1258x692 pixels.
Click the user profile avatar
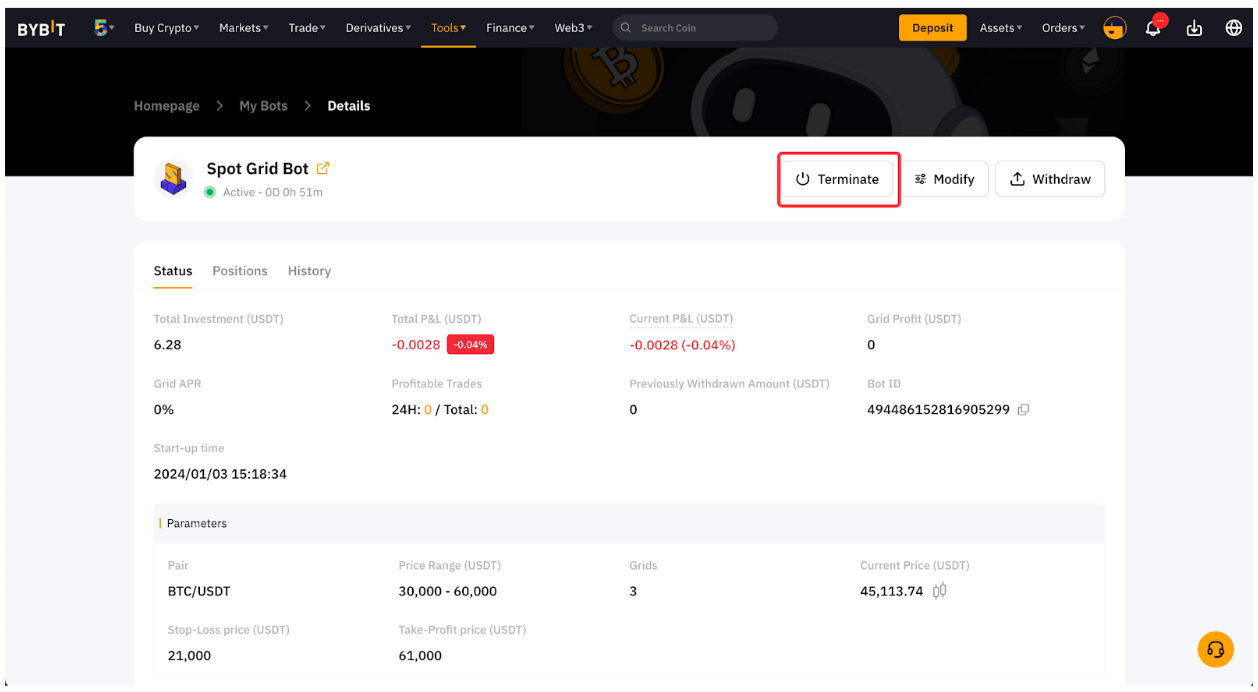point(1114,28)
